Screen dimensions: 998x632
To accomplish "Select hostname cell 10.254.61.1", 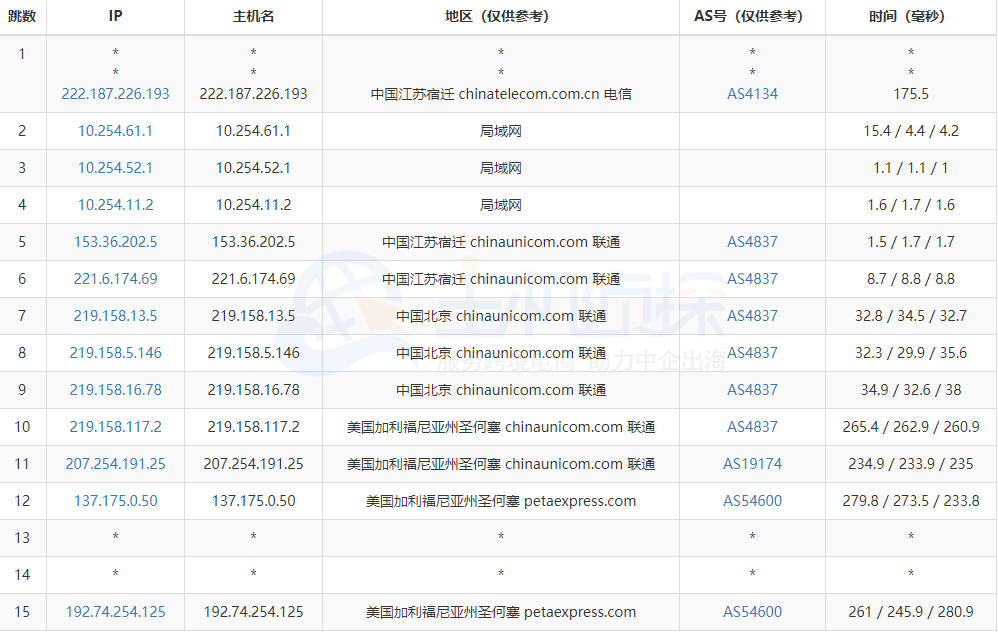I will point(253,131).
